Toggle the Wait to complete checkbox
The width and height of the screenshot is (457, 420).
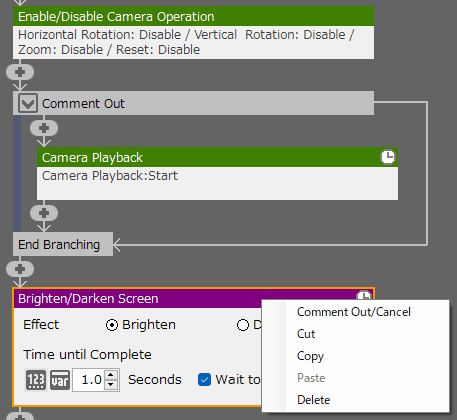click(x=204, y=379)
